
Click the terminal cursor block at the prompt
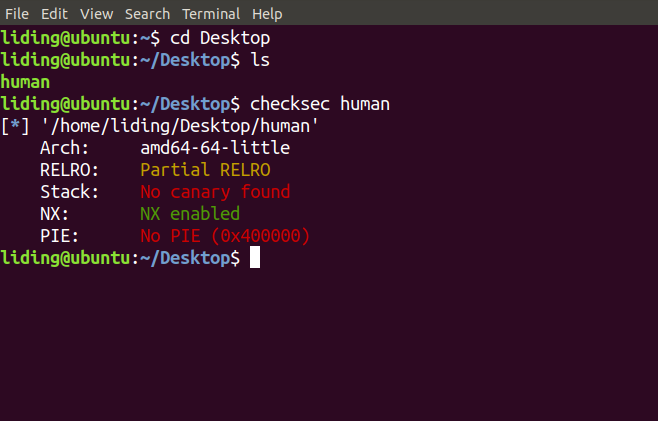255,258
